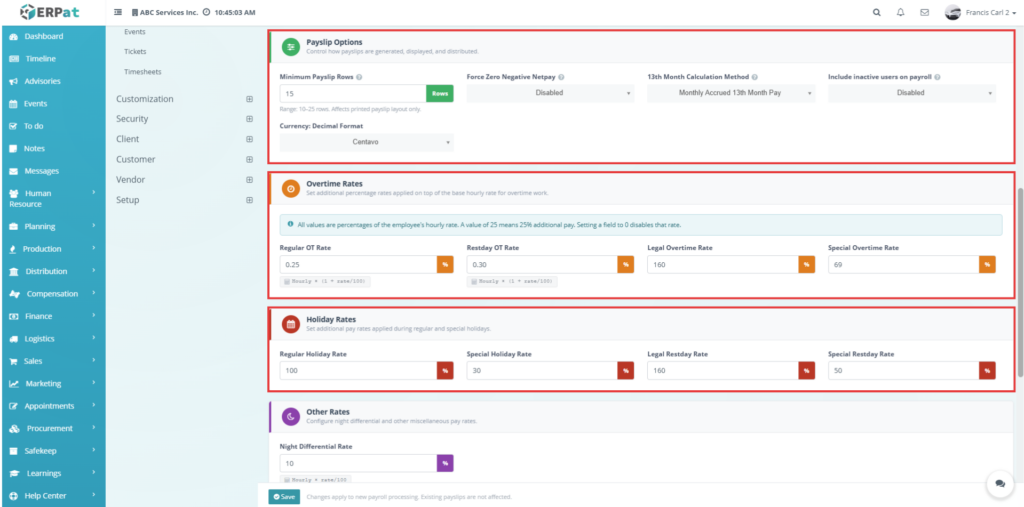Viewport: 1024px width, 507px height.
Task: Open the Timesheets settings link
Action: click(x=142, y=72)
